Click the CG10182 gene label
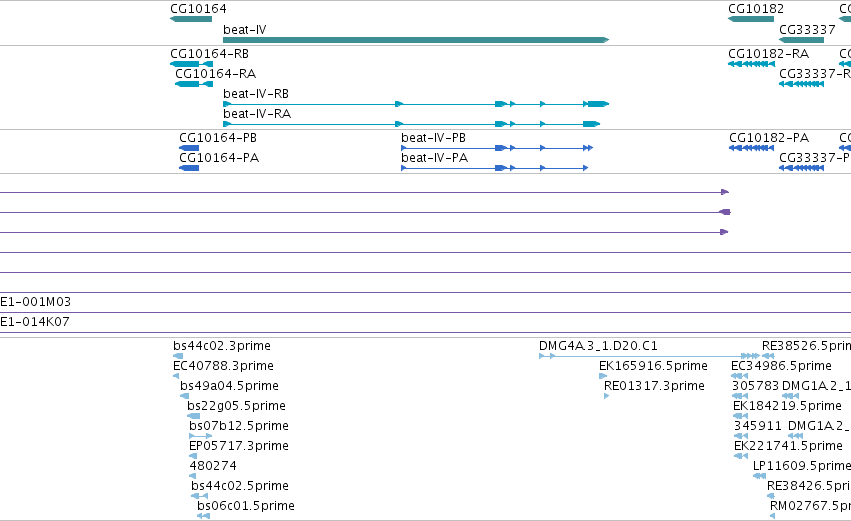Viewport: 851px width, 521px height. coord(755,9)
